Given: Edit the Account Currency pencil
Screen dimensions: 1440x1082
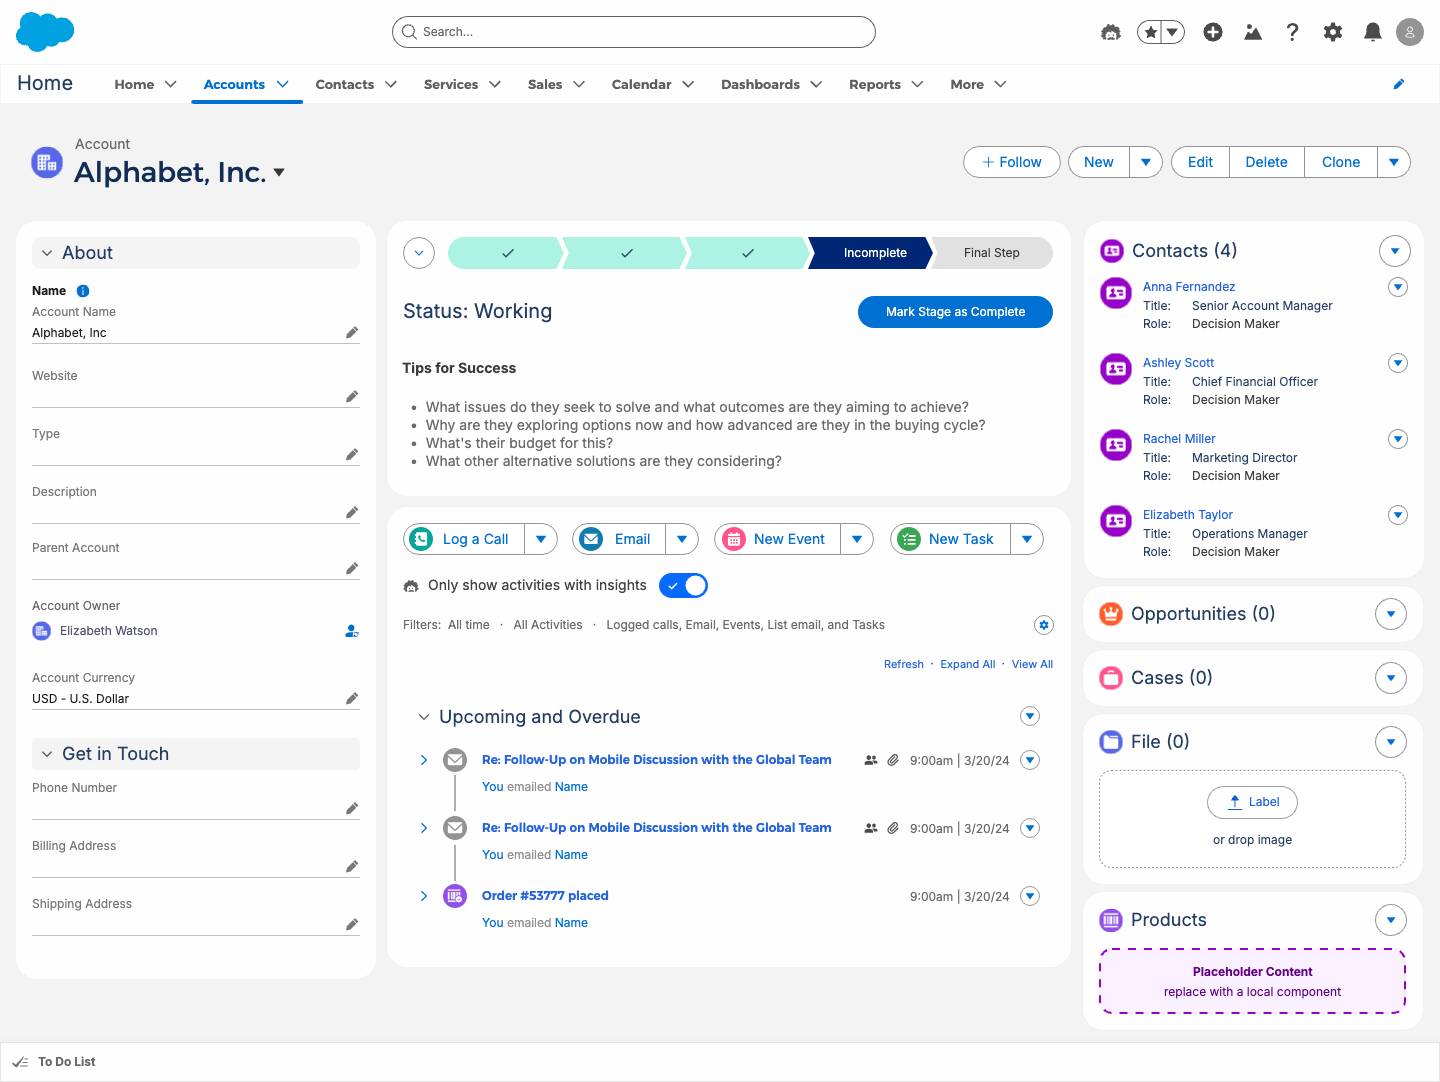Looking at the screenshot, I should (x=352, y=698).
